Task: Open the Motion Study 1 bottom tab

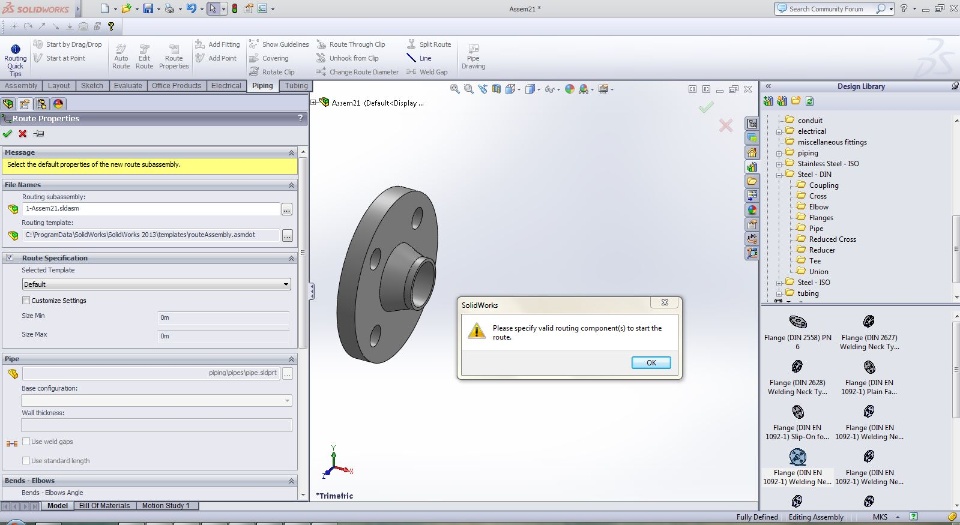Action: click(x=166, y=505)
